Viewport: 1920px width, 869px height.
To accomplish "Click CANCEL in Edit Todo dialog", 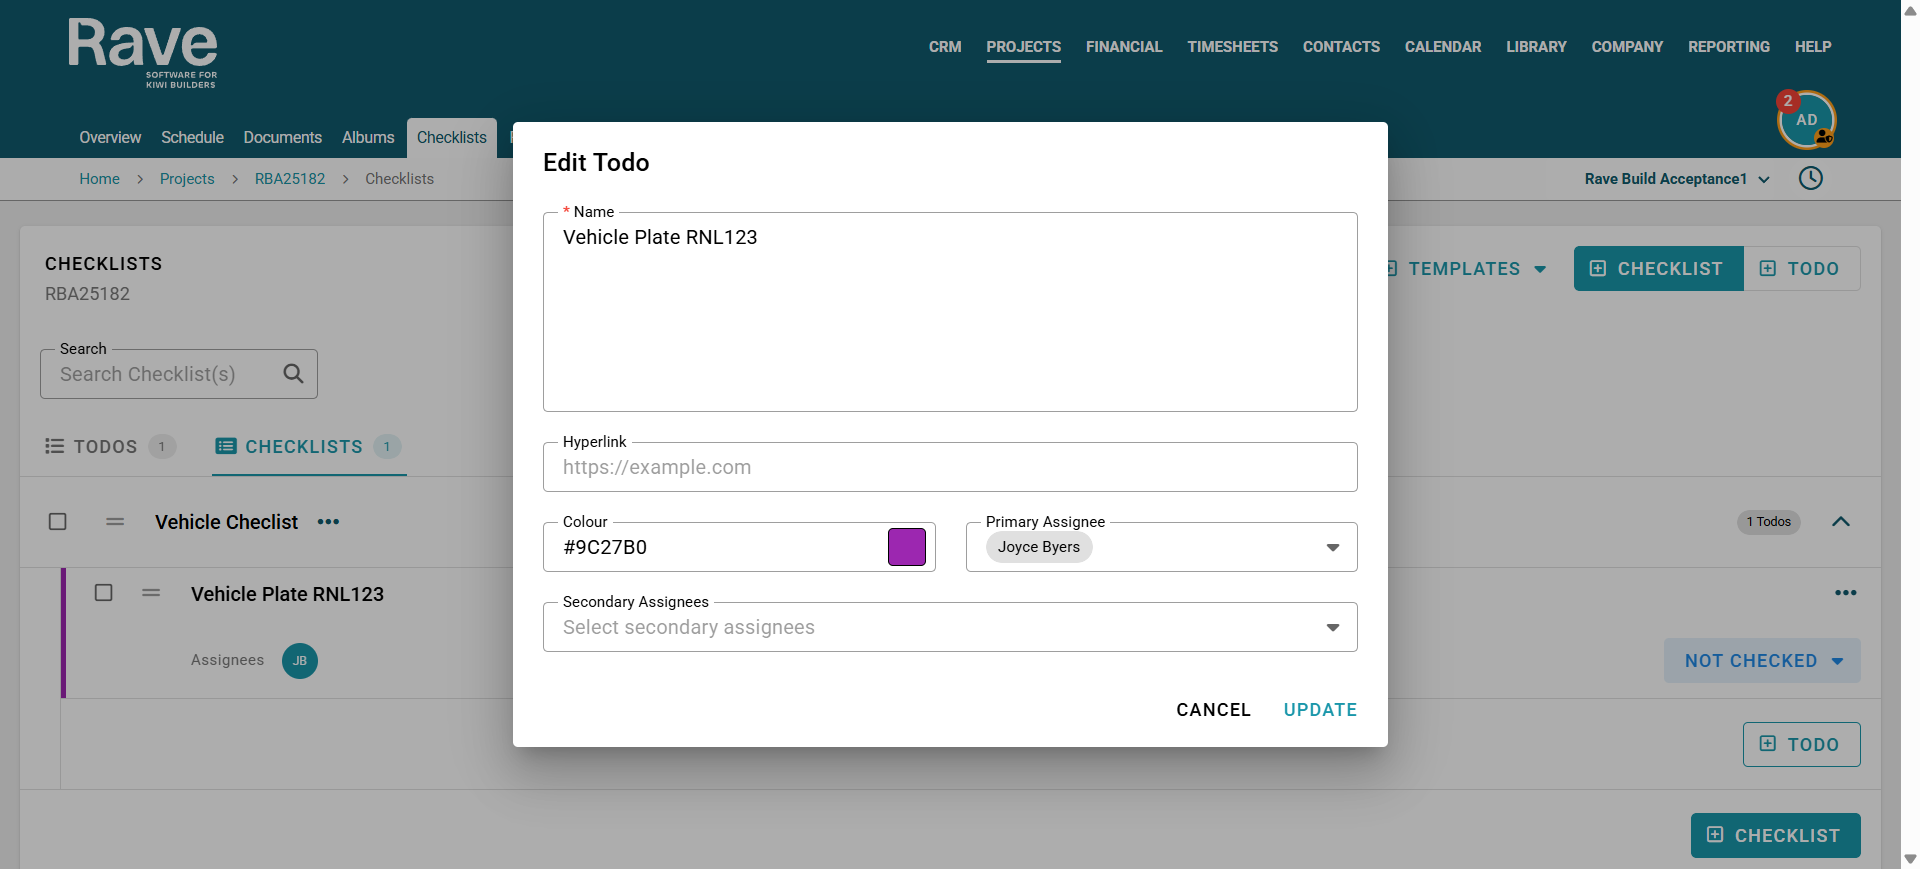I will [x=1213, y=710].
